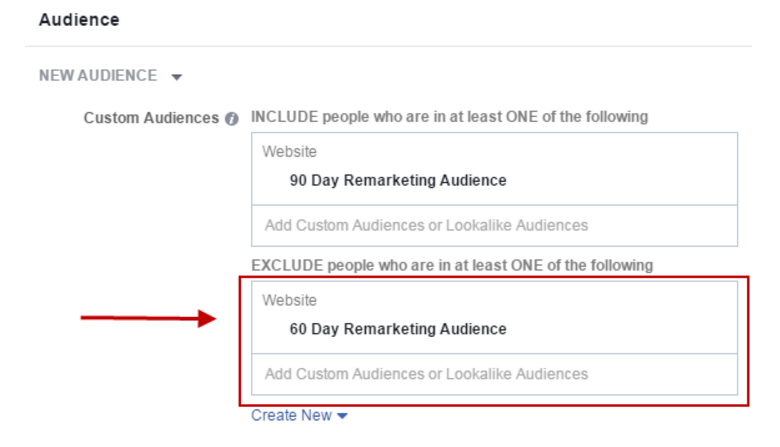Screen dimensions: 780x447
Task: Click the EXCLUDE people heading text
Action: coord(451,265)
